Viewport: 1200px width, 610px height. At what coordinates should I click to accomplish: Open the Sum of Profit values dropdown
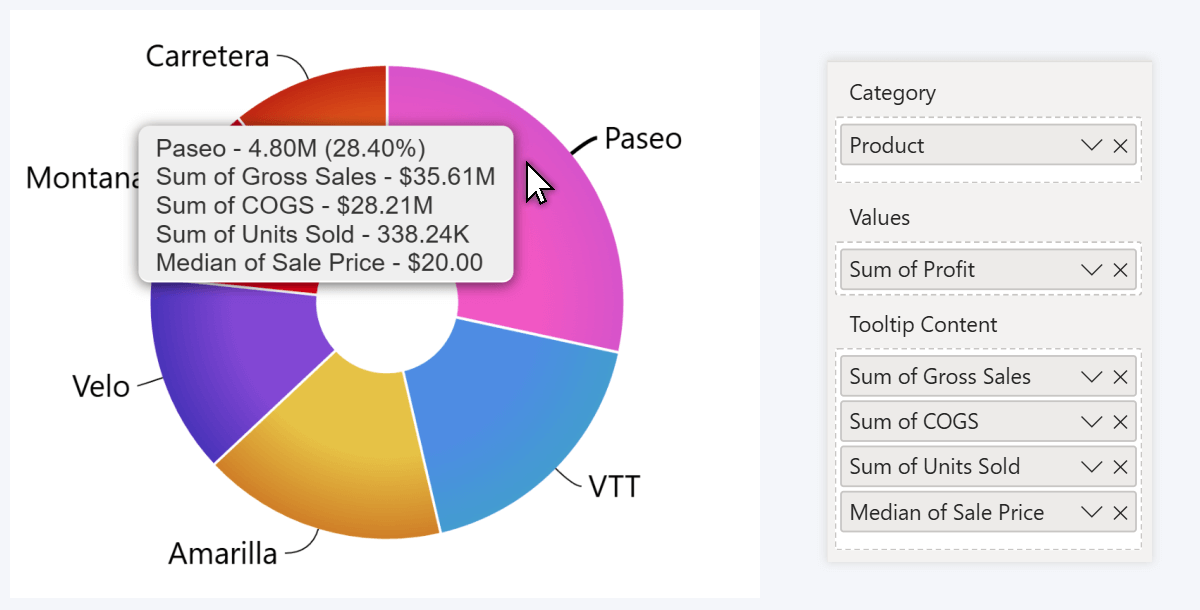pyautogui.click(x=1091, y=269)
